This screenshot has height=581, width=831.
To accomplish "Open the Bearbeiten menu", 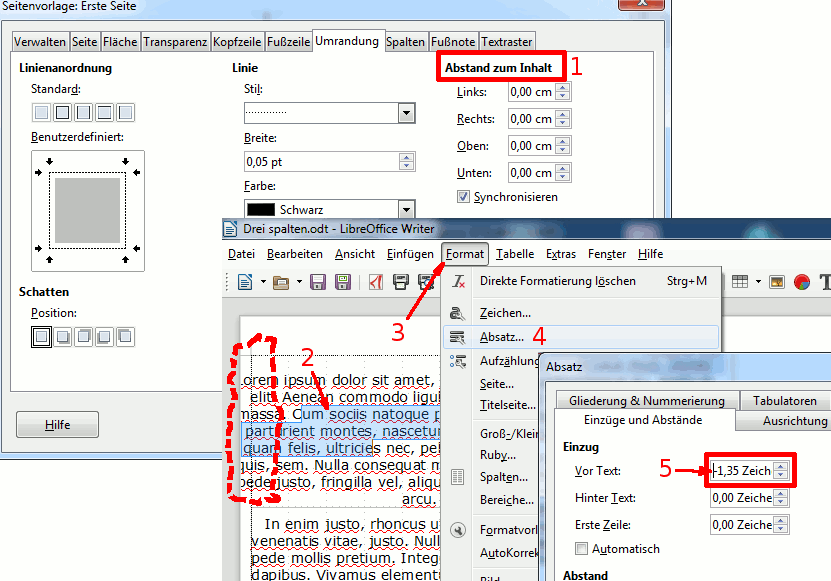I will 295,254.
